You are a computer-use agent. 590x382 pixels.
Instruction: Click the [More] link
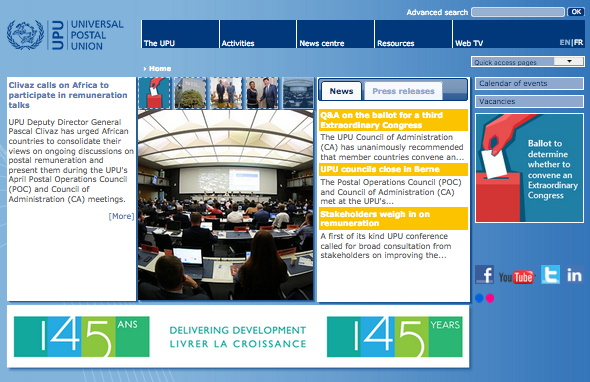(x=121, y=216)
